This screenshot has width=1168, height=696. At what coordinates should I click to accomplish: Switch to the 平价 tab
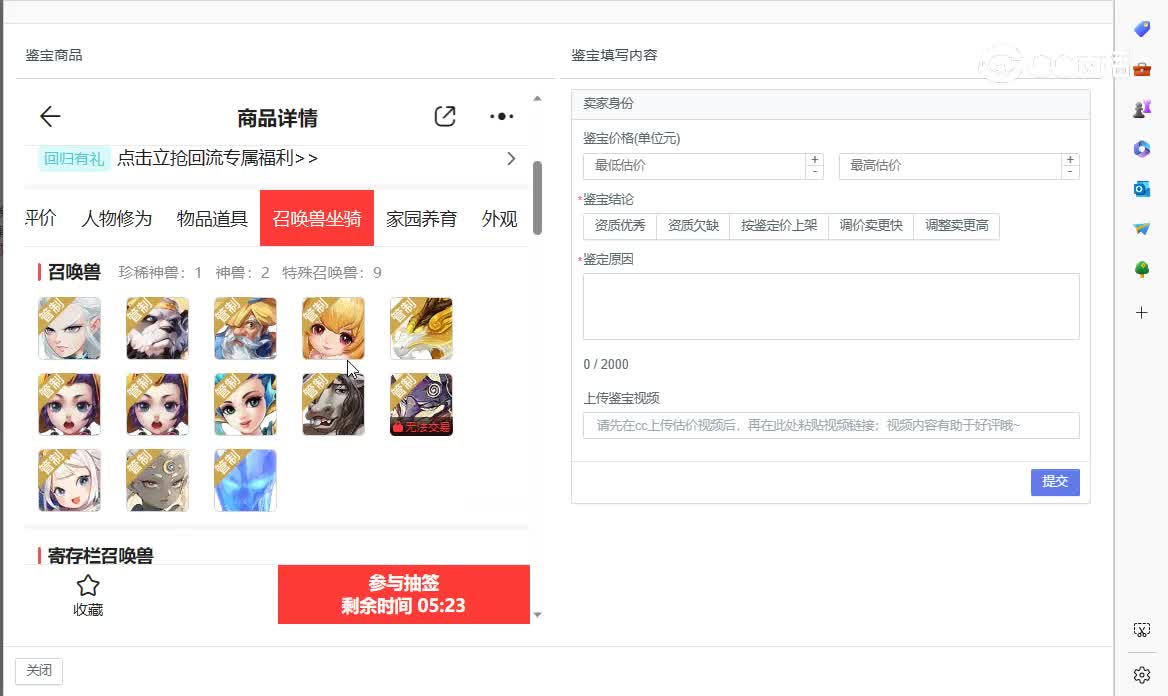tap(39, 218)
